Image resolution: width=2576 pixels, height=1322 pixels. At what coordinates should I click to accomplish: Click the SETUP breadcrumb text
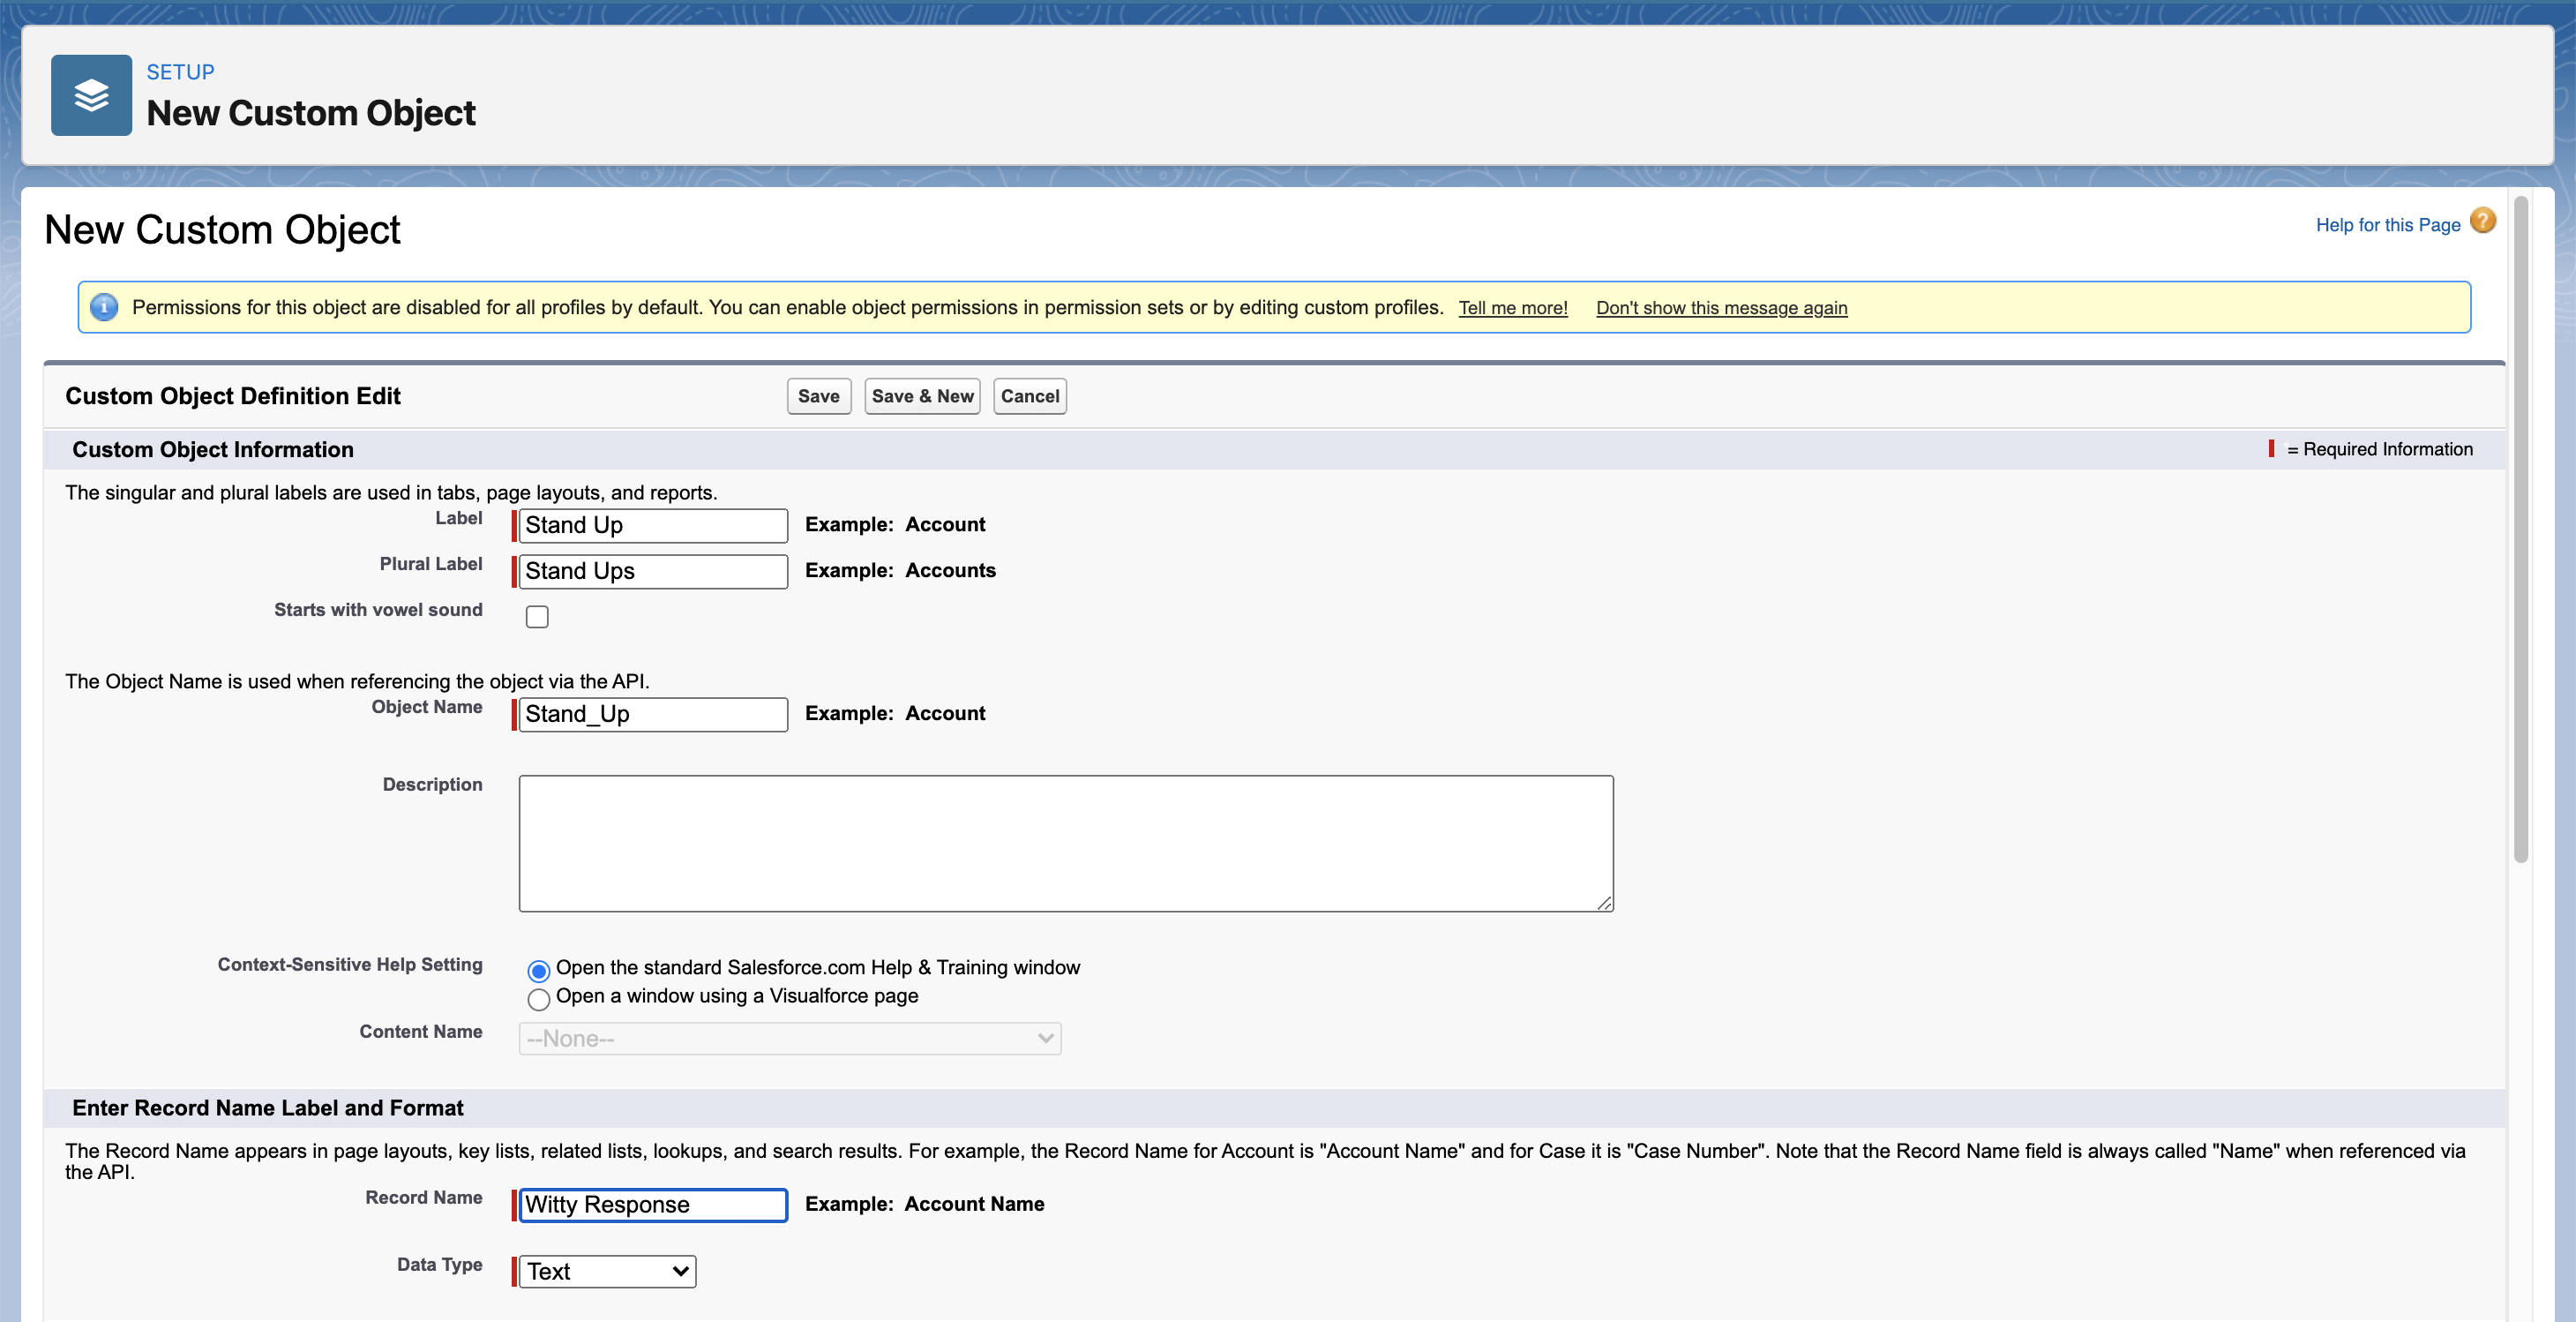pyautogui.click(x=180, y=72)
